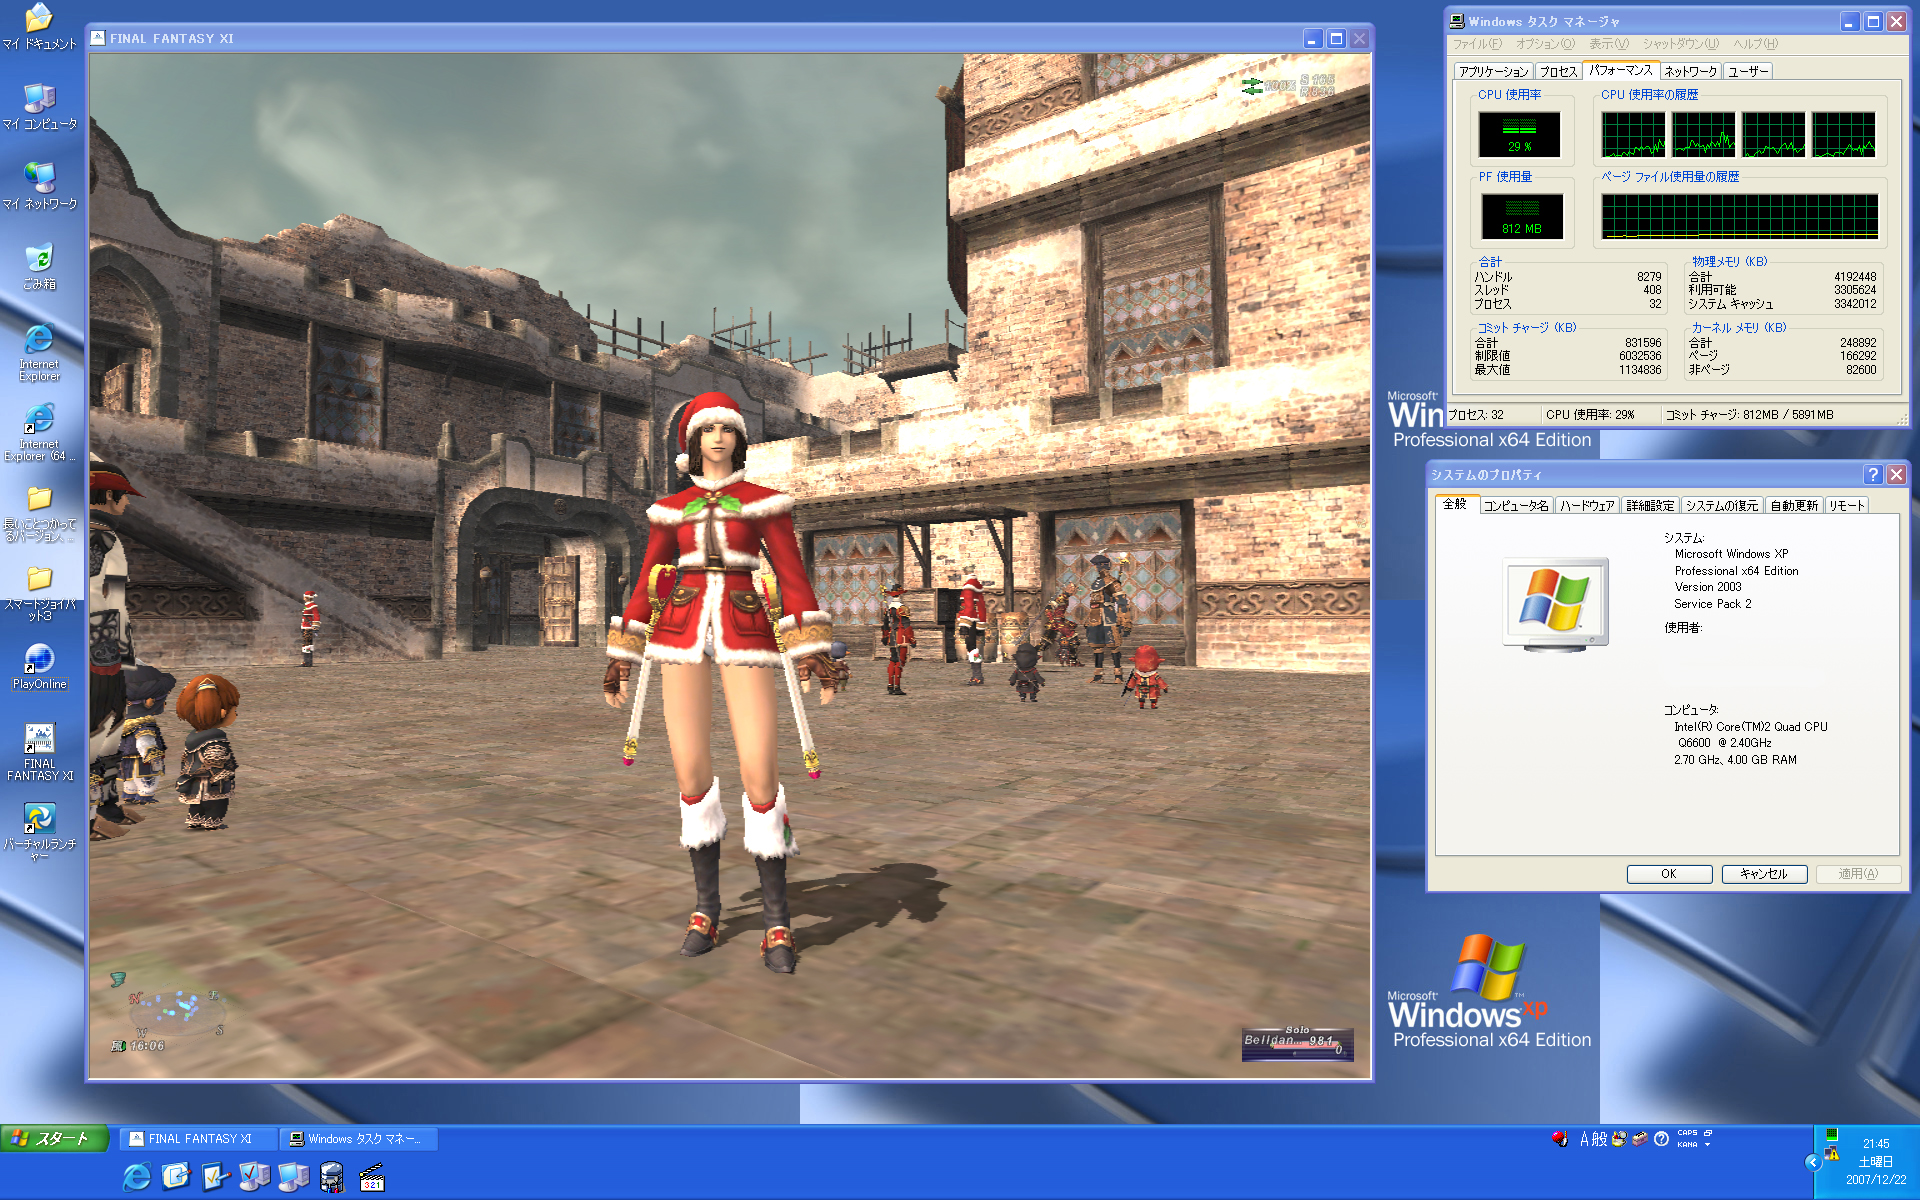Open the ハードウェア tab in System Properties
This screenshot has height=1200, width=1920.
coord(1587,506)
